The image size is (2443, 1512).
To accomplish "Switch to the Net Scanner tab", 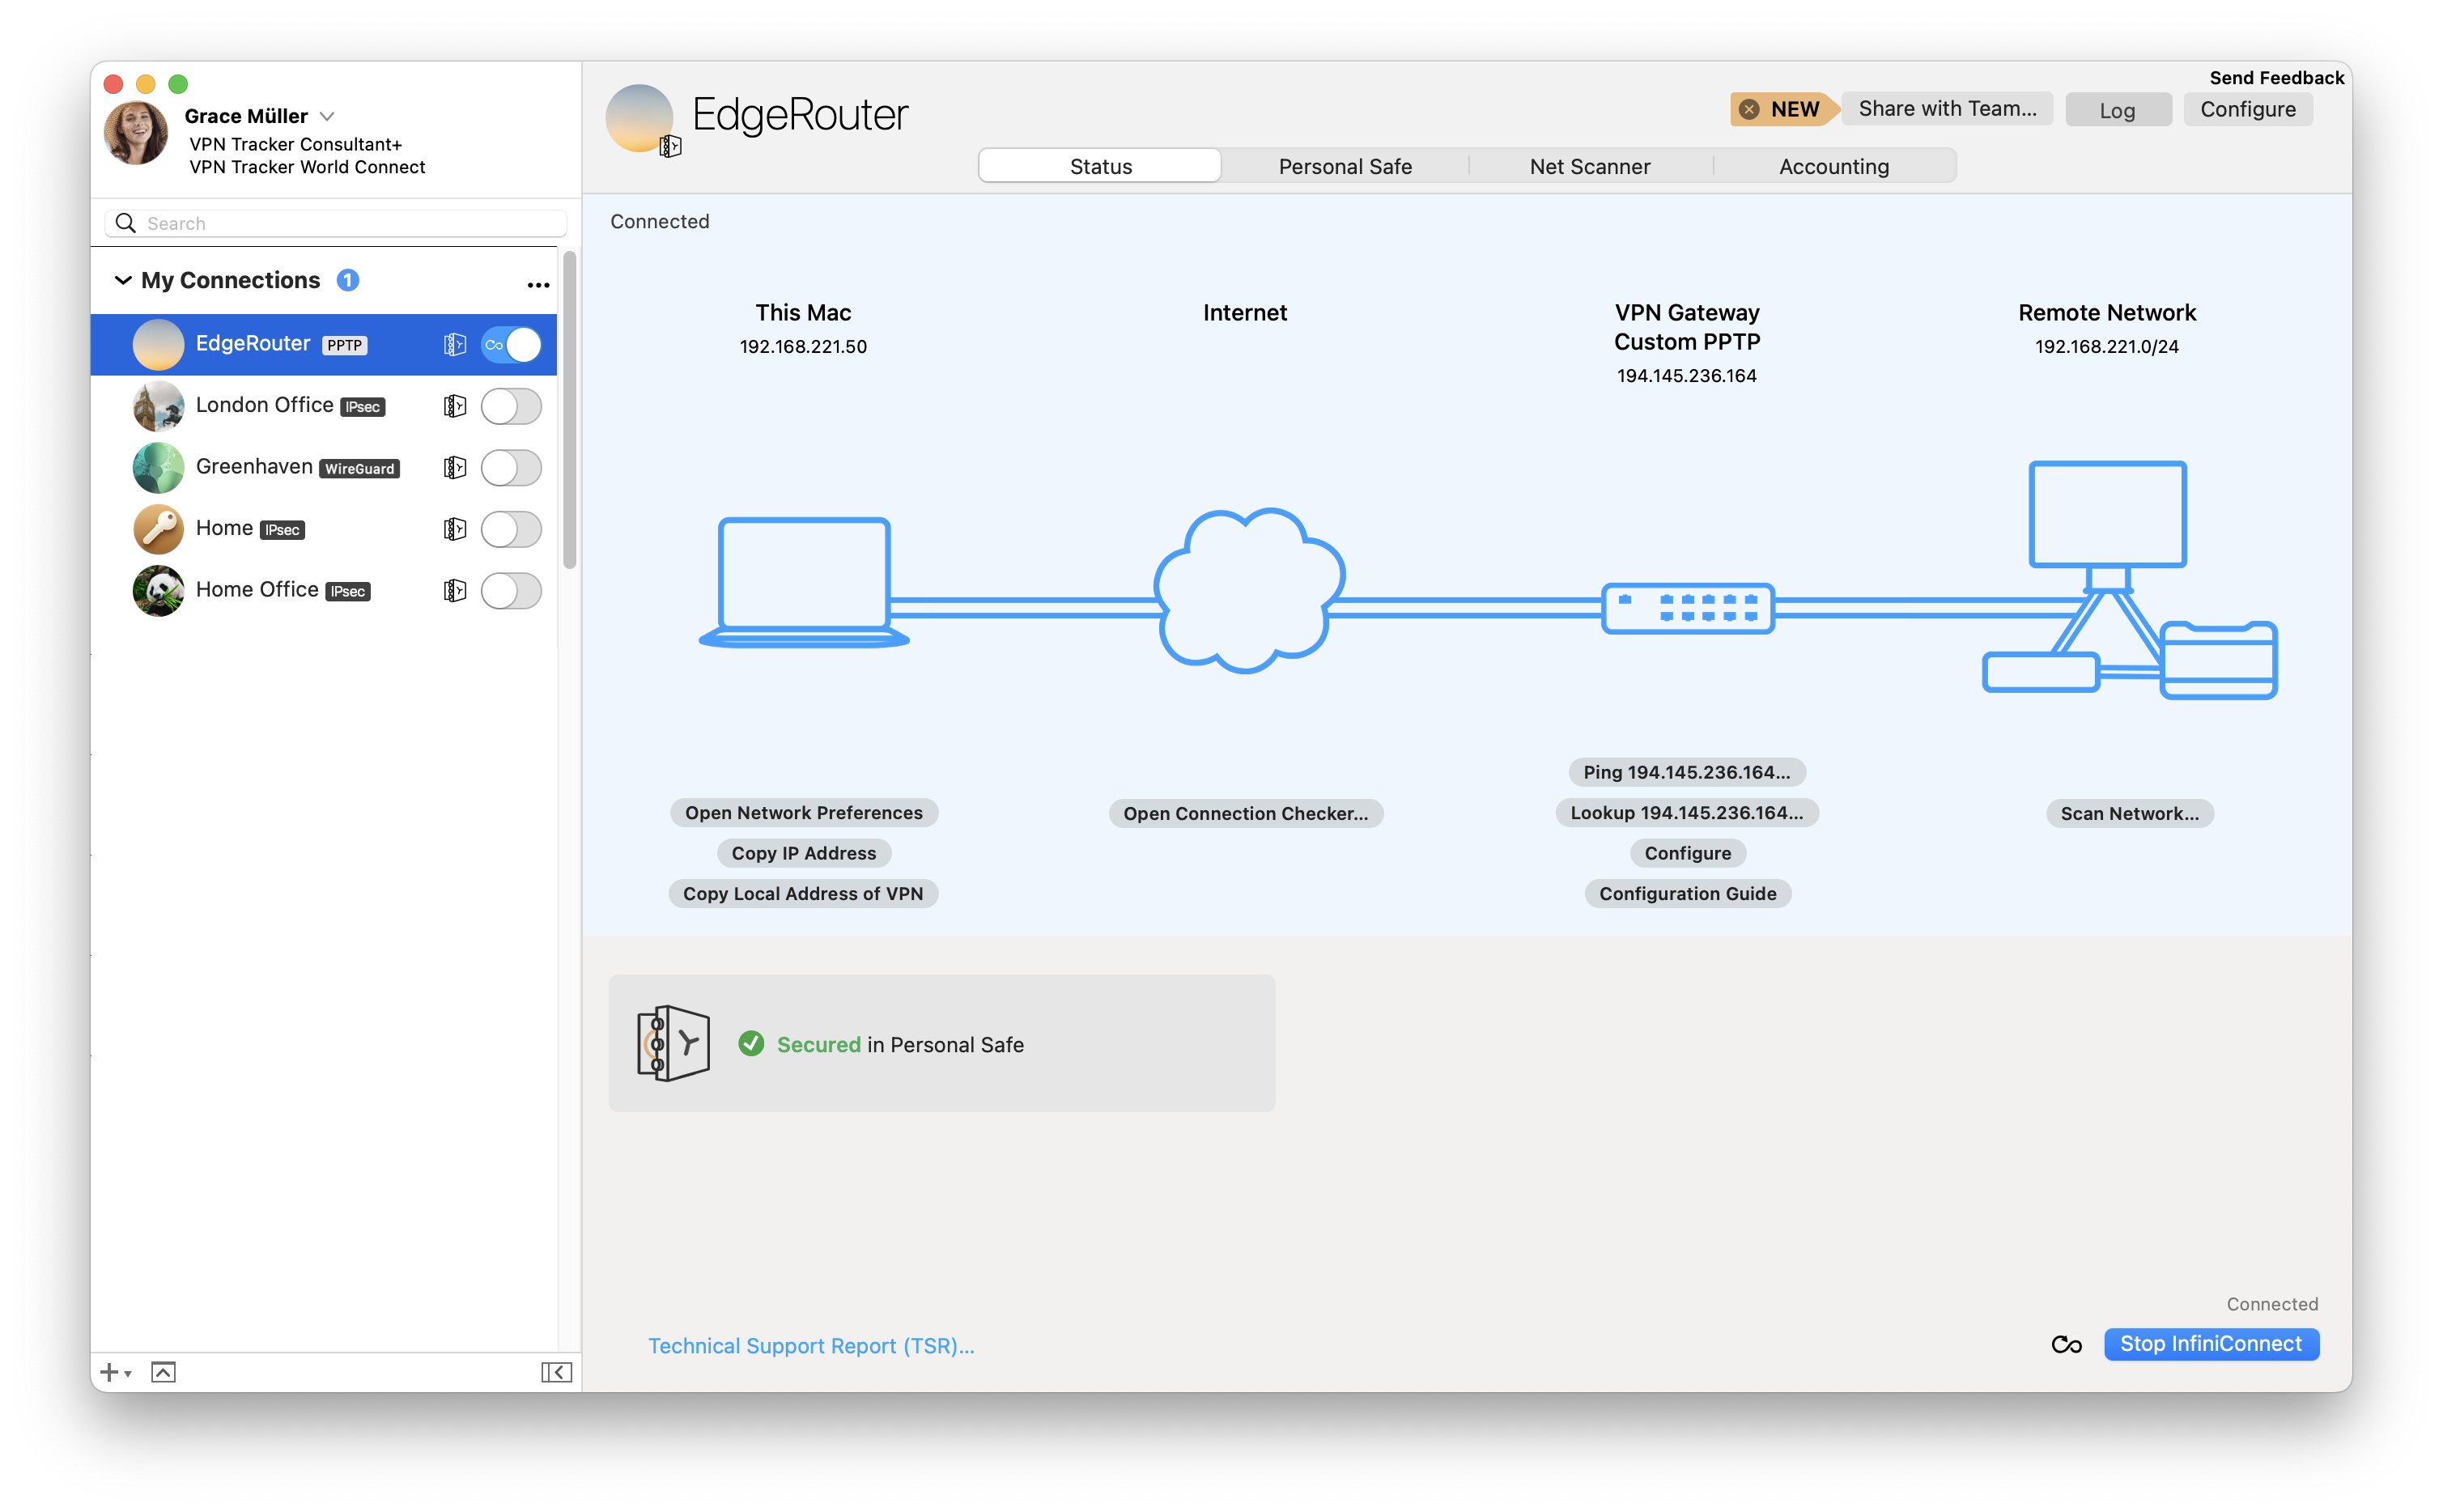I will 1589,166.
